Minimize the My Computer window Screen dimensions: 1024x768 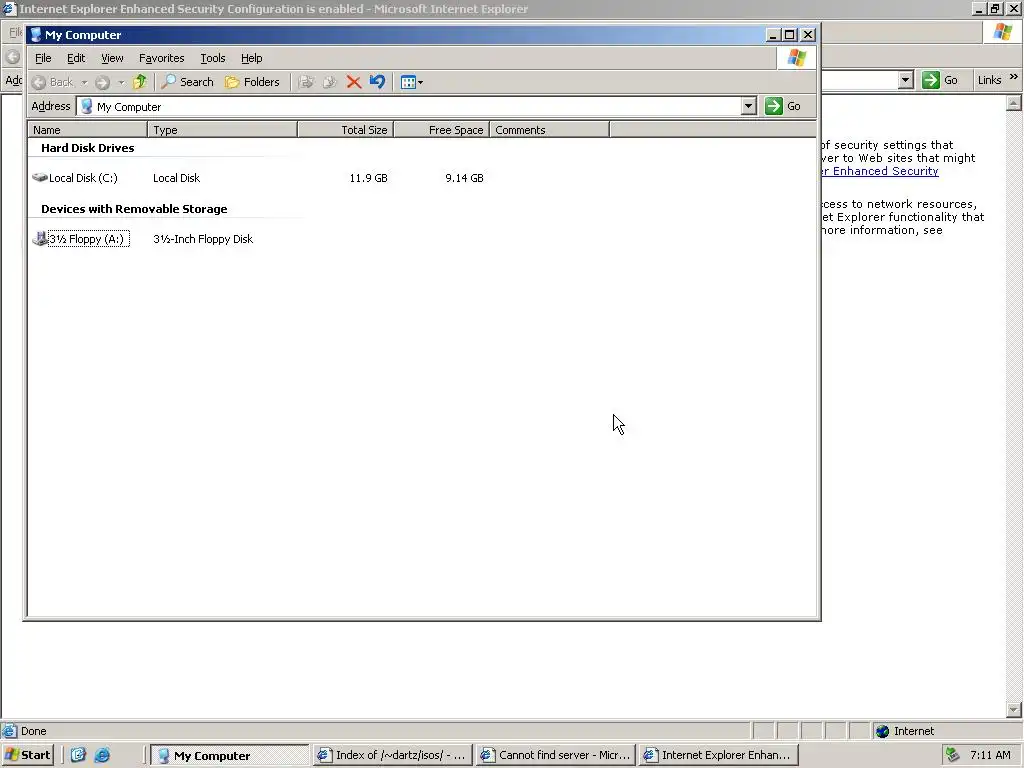(x=773, y=35)
